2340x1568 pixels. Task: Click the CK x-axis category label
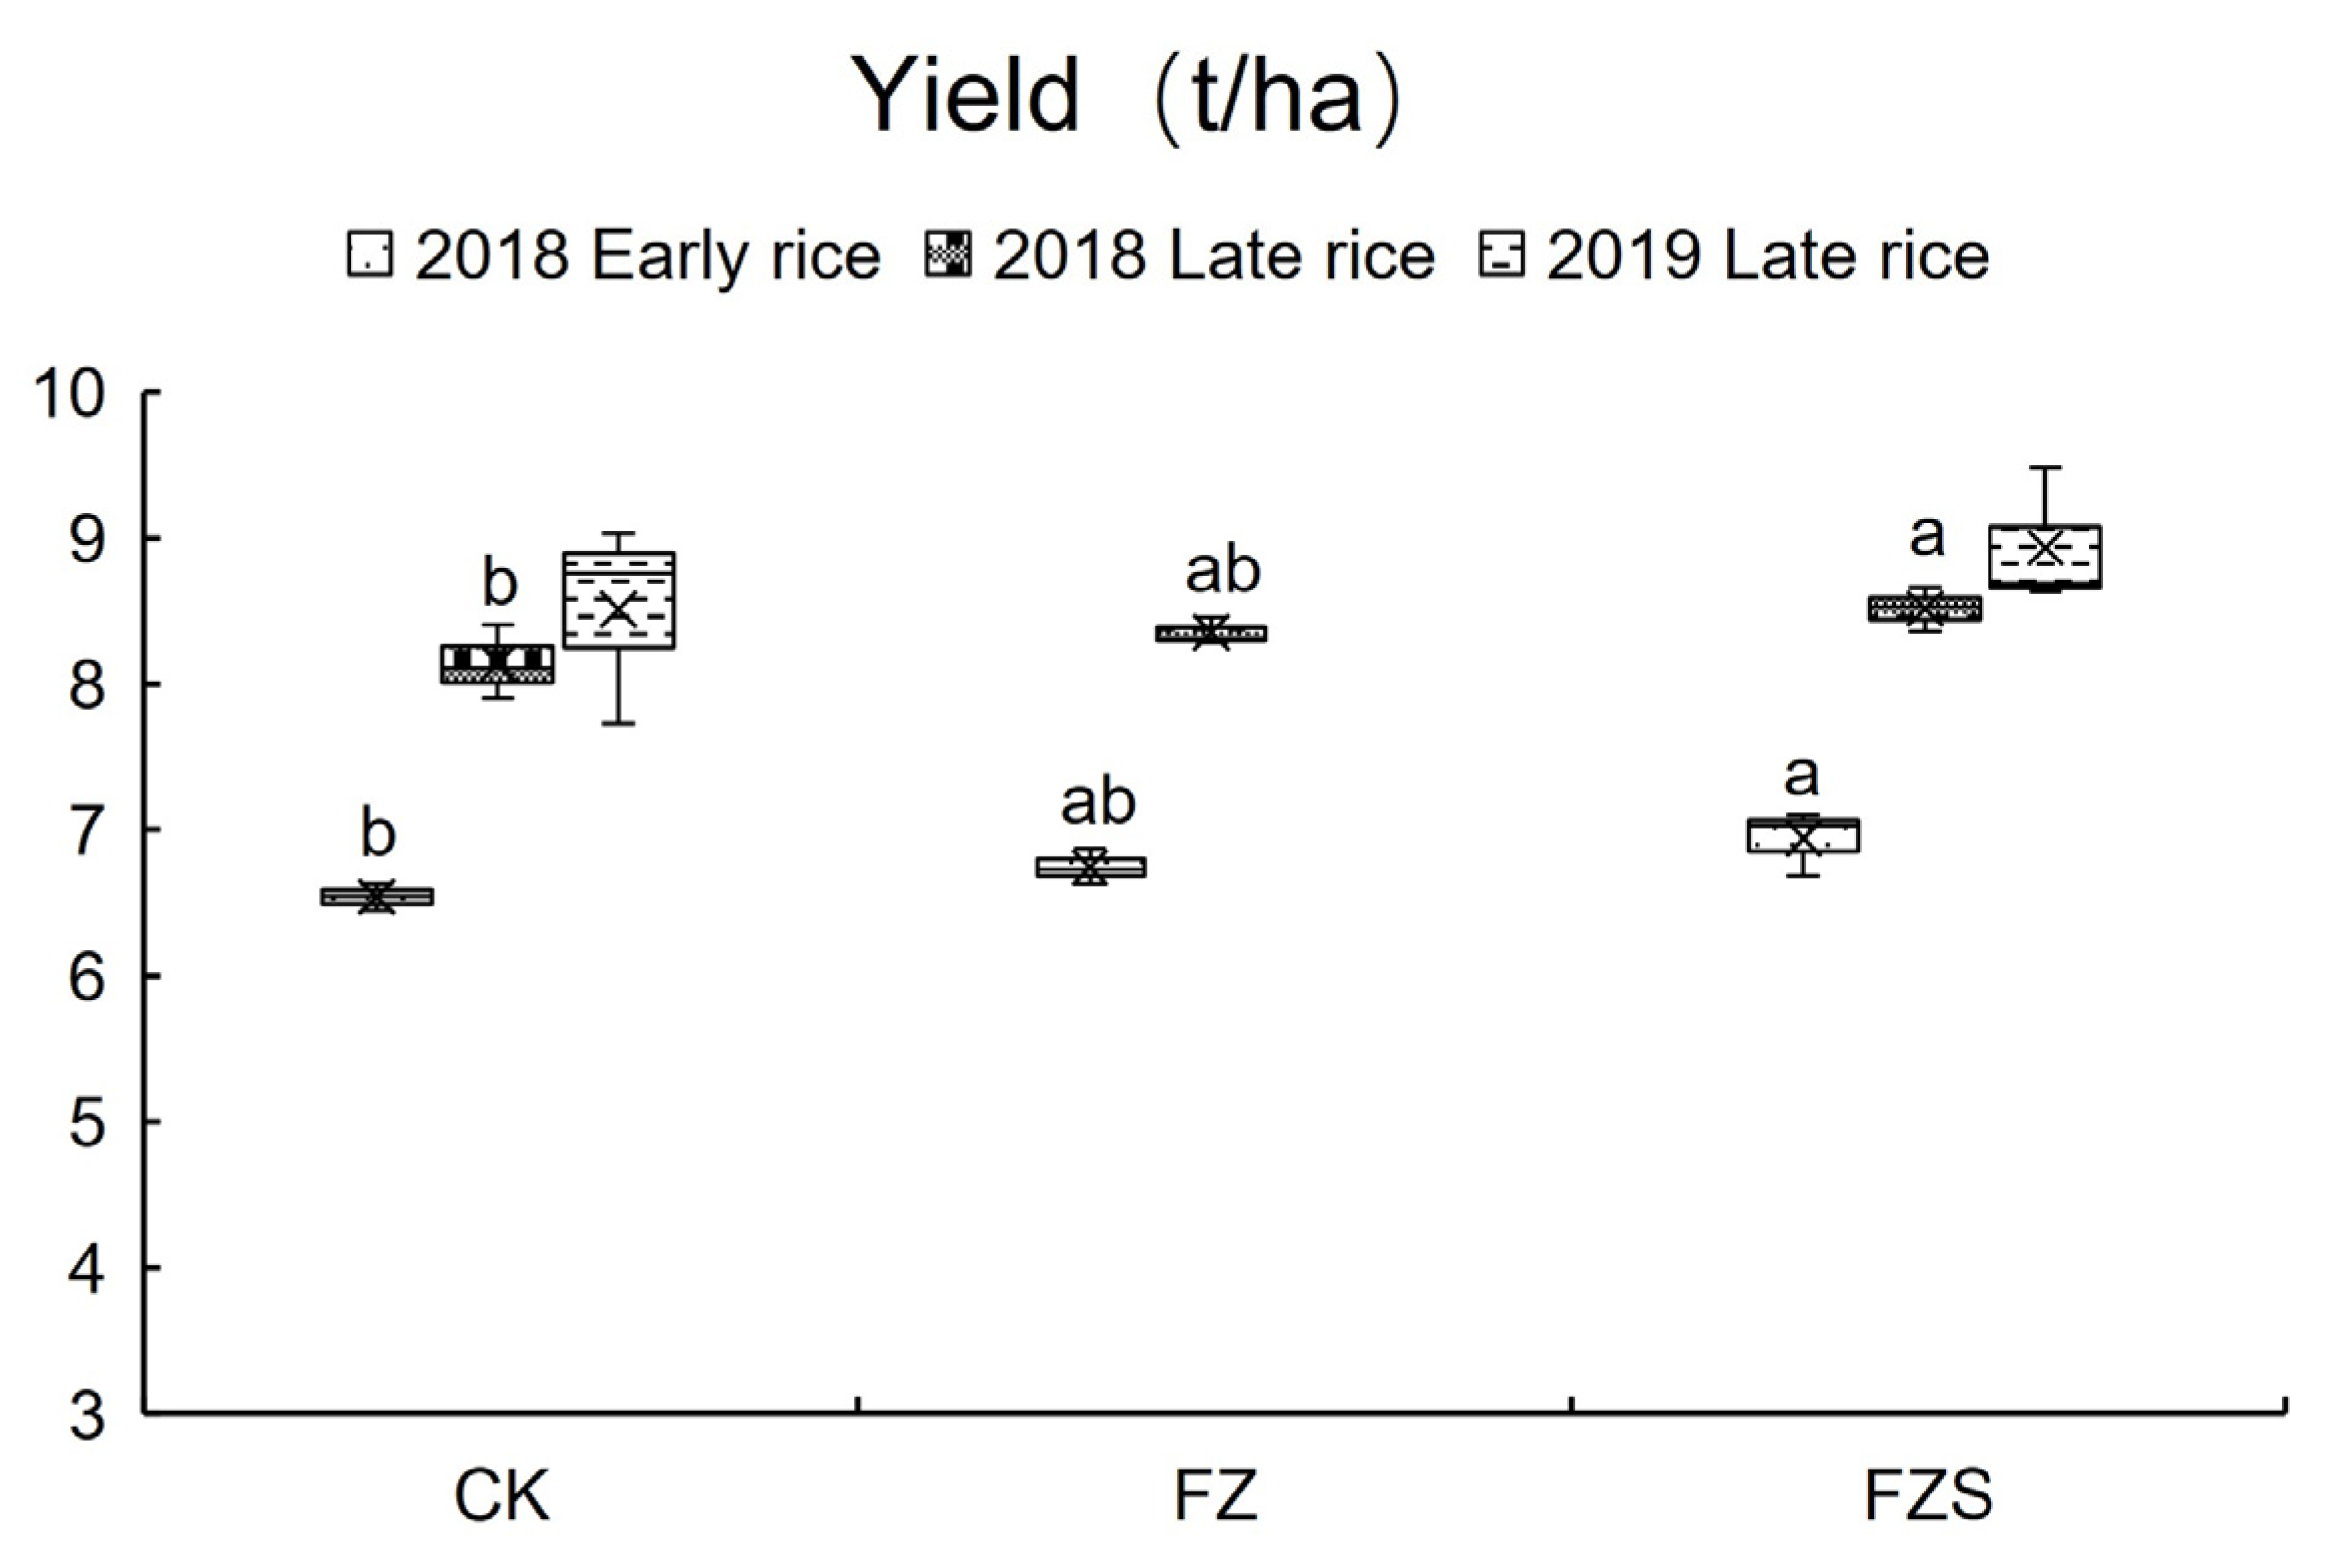[501, 1497]
